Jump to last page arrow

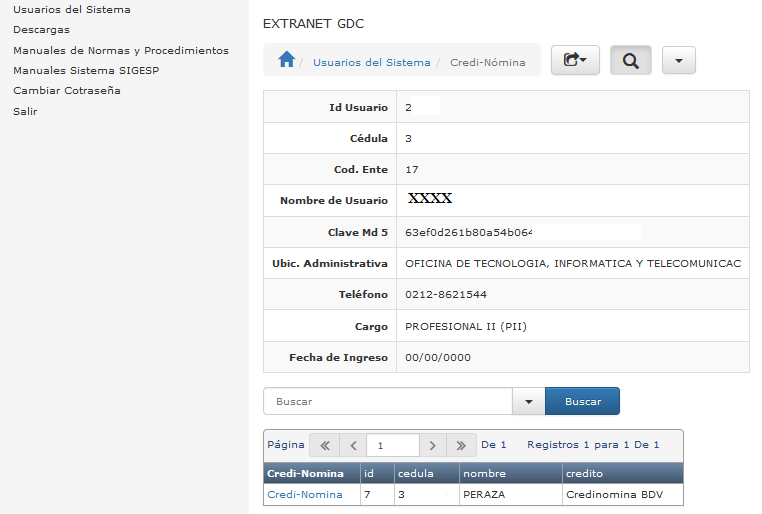coord(461,445)
